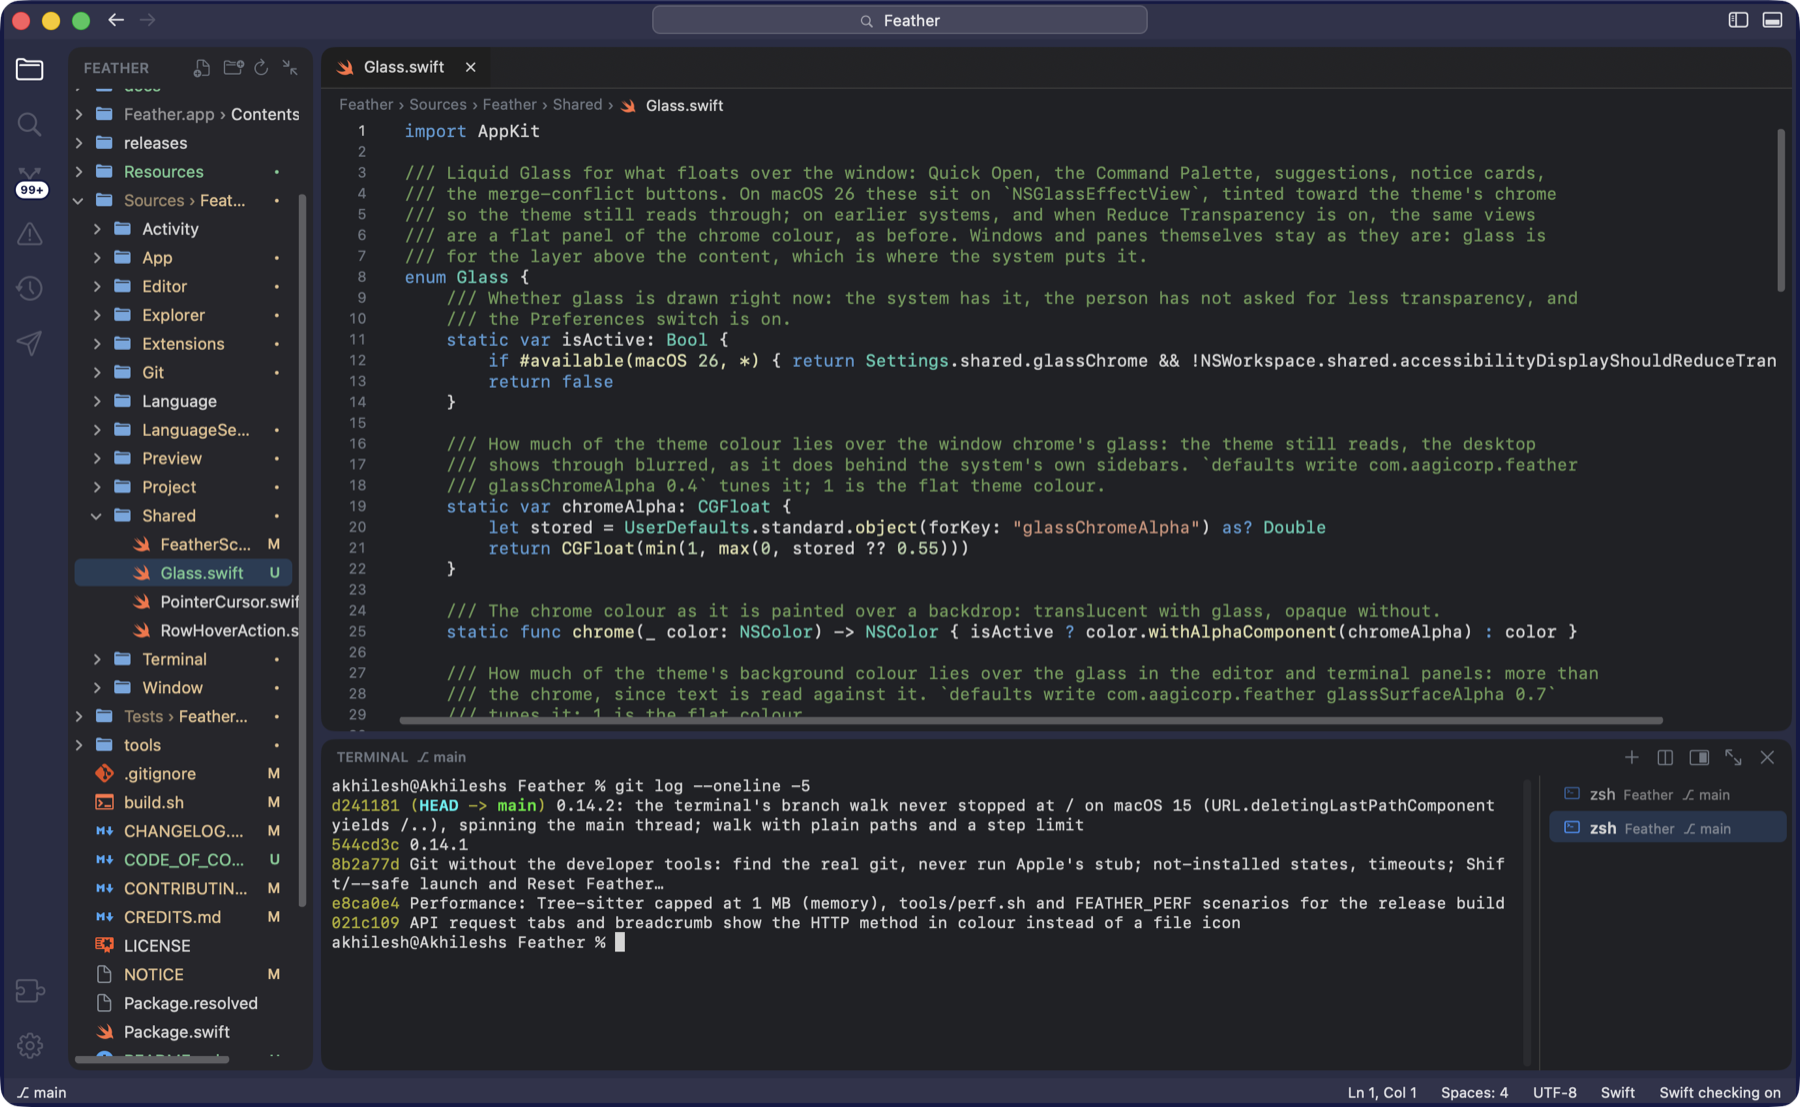Viewport: 1800px width, 1107px height.
Task: Click the Sources breadcrumb segment
Action: [437, 105]
